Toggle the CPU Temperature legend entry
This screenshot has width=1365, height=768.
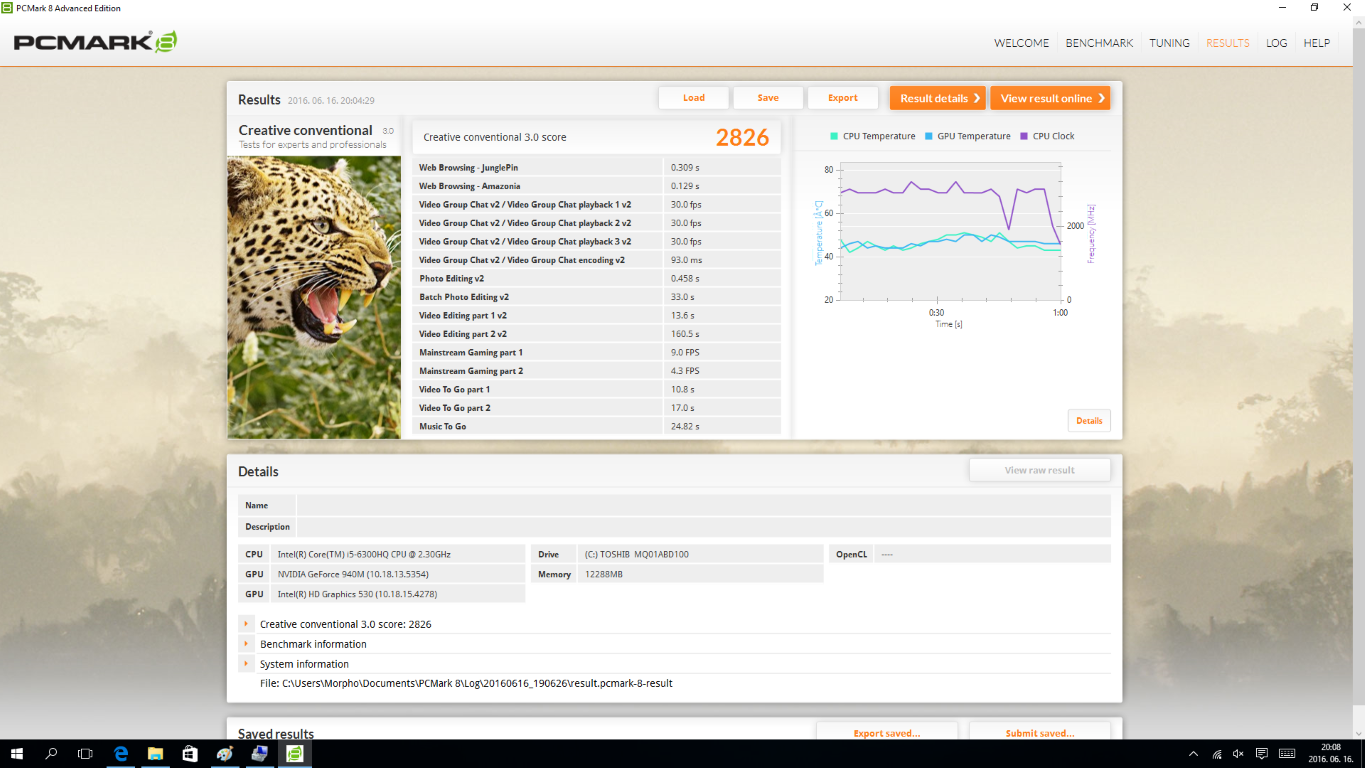click(x=872, y=136)
